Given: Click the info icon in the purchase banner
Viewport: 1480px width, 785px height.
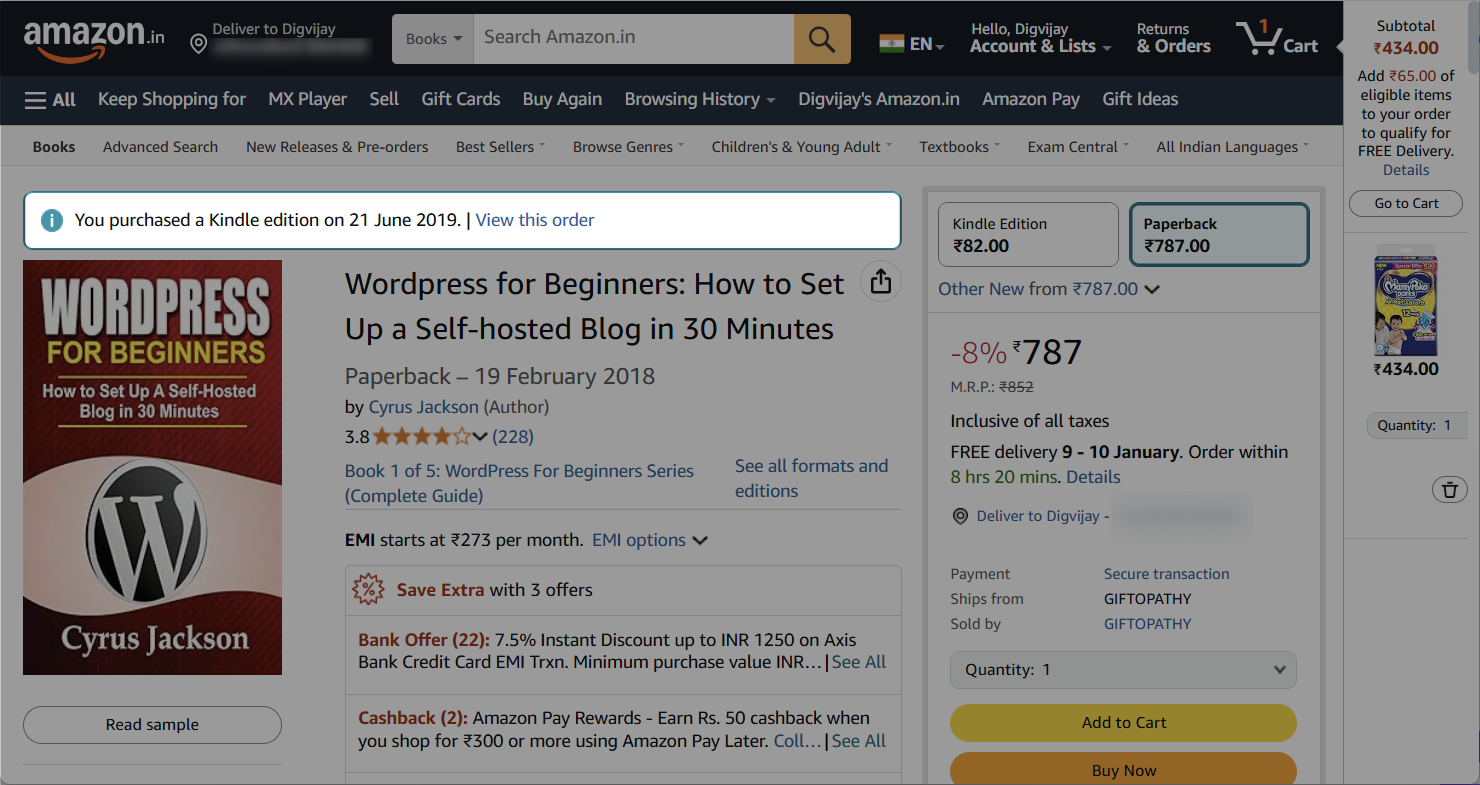Looking at the screenshot, I should (x=51, y=219).
